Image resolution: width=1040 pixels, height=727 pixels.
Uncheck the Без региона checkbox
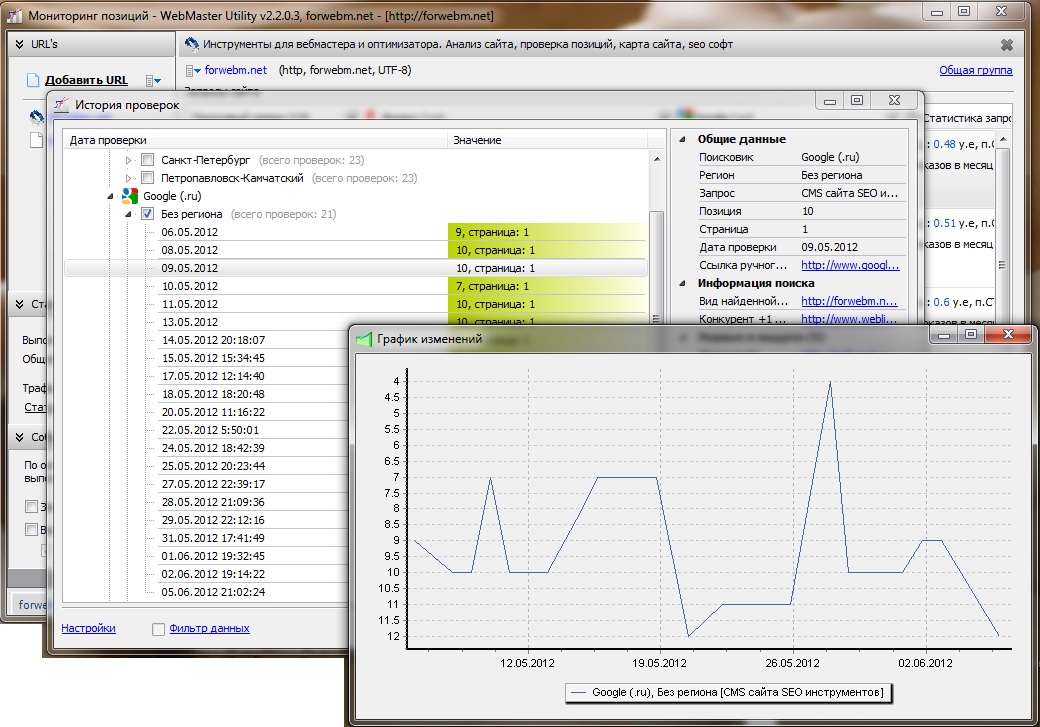147,214
